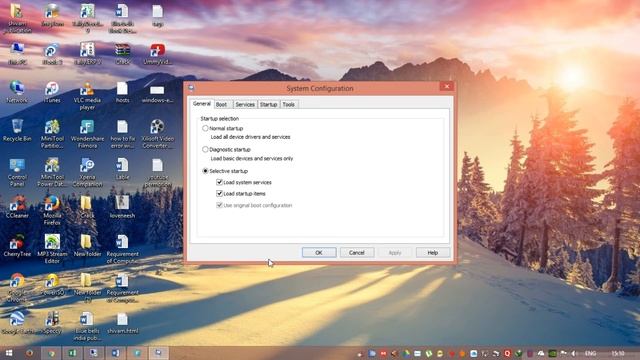Image resolution: width=640 pixels, height=360 pixels.
Task: Select the Diagnostic startup radio button
Action: pyautogui.click(x=205, y=149)
